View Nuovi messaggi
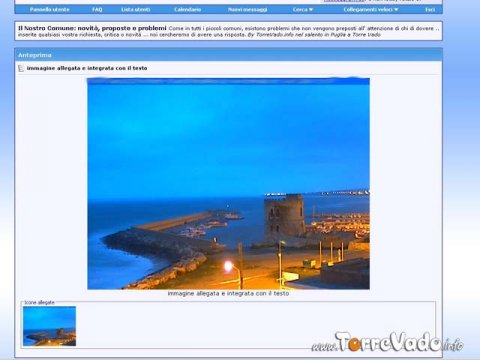The height and width of the screenshot is (360, 480). click(x=248, y=10)
